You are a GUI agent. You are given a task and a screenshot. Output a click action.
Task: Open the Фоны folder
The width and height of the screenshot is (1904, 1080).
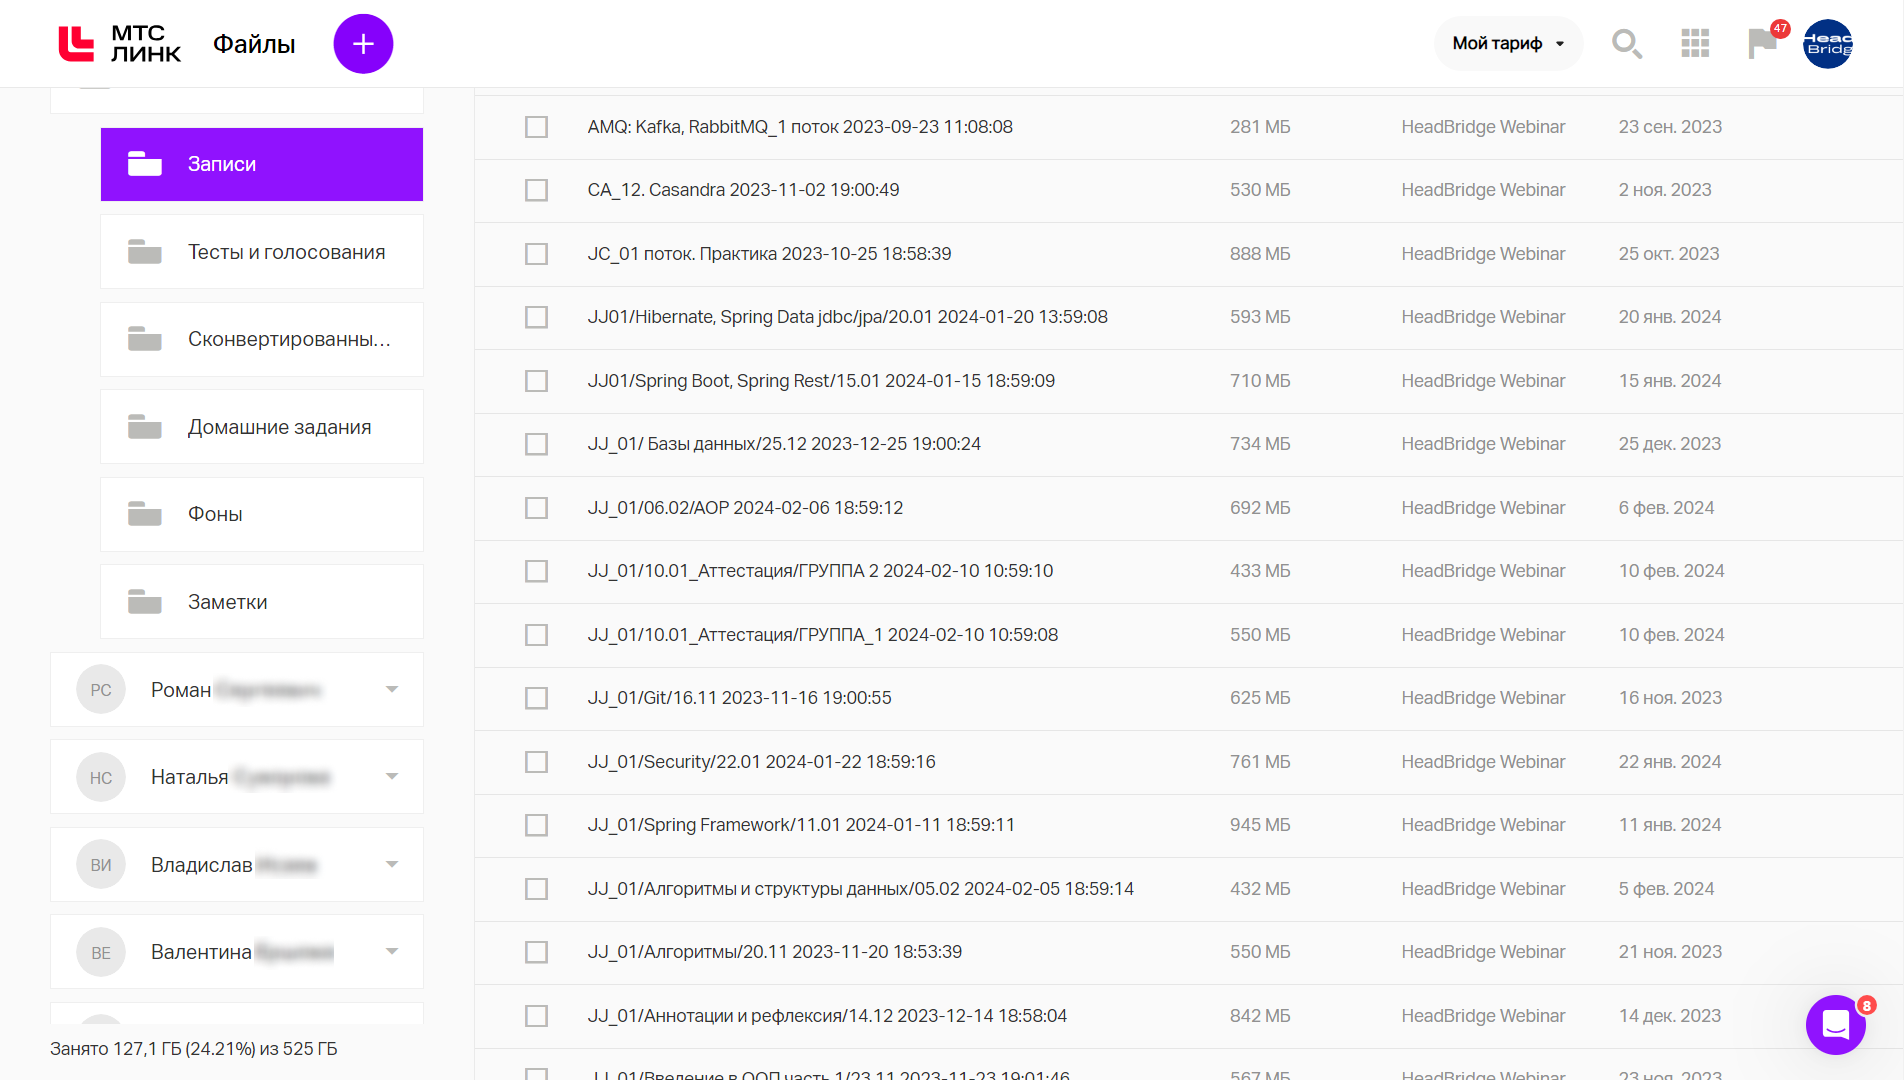pyautogui.click(x=262, y=514)
